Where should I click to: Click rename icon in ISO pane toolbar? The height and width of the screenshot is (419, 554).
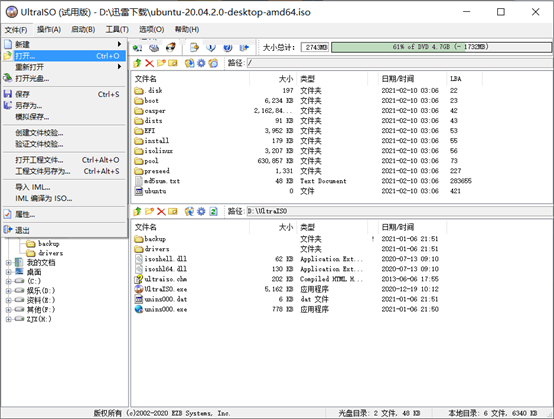click(173, 63)
